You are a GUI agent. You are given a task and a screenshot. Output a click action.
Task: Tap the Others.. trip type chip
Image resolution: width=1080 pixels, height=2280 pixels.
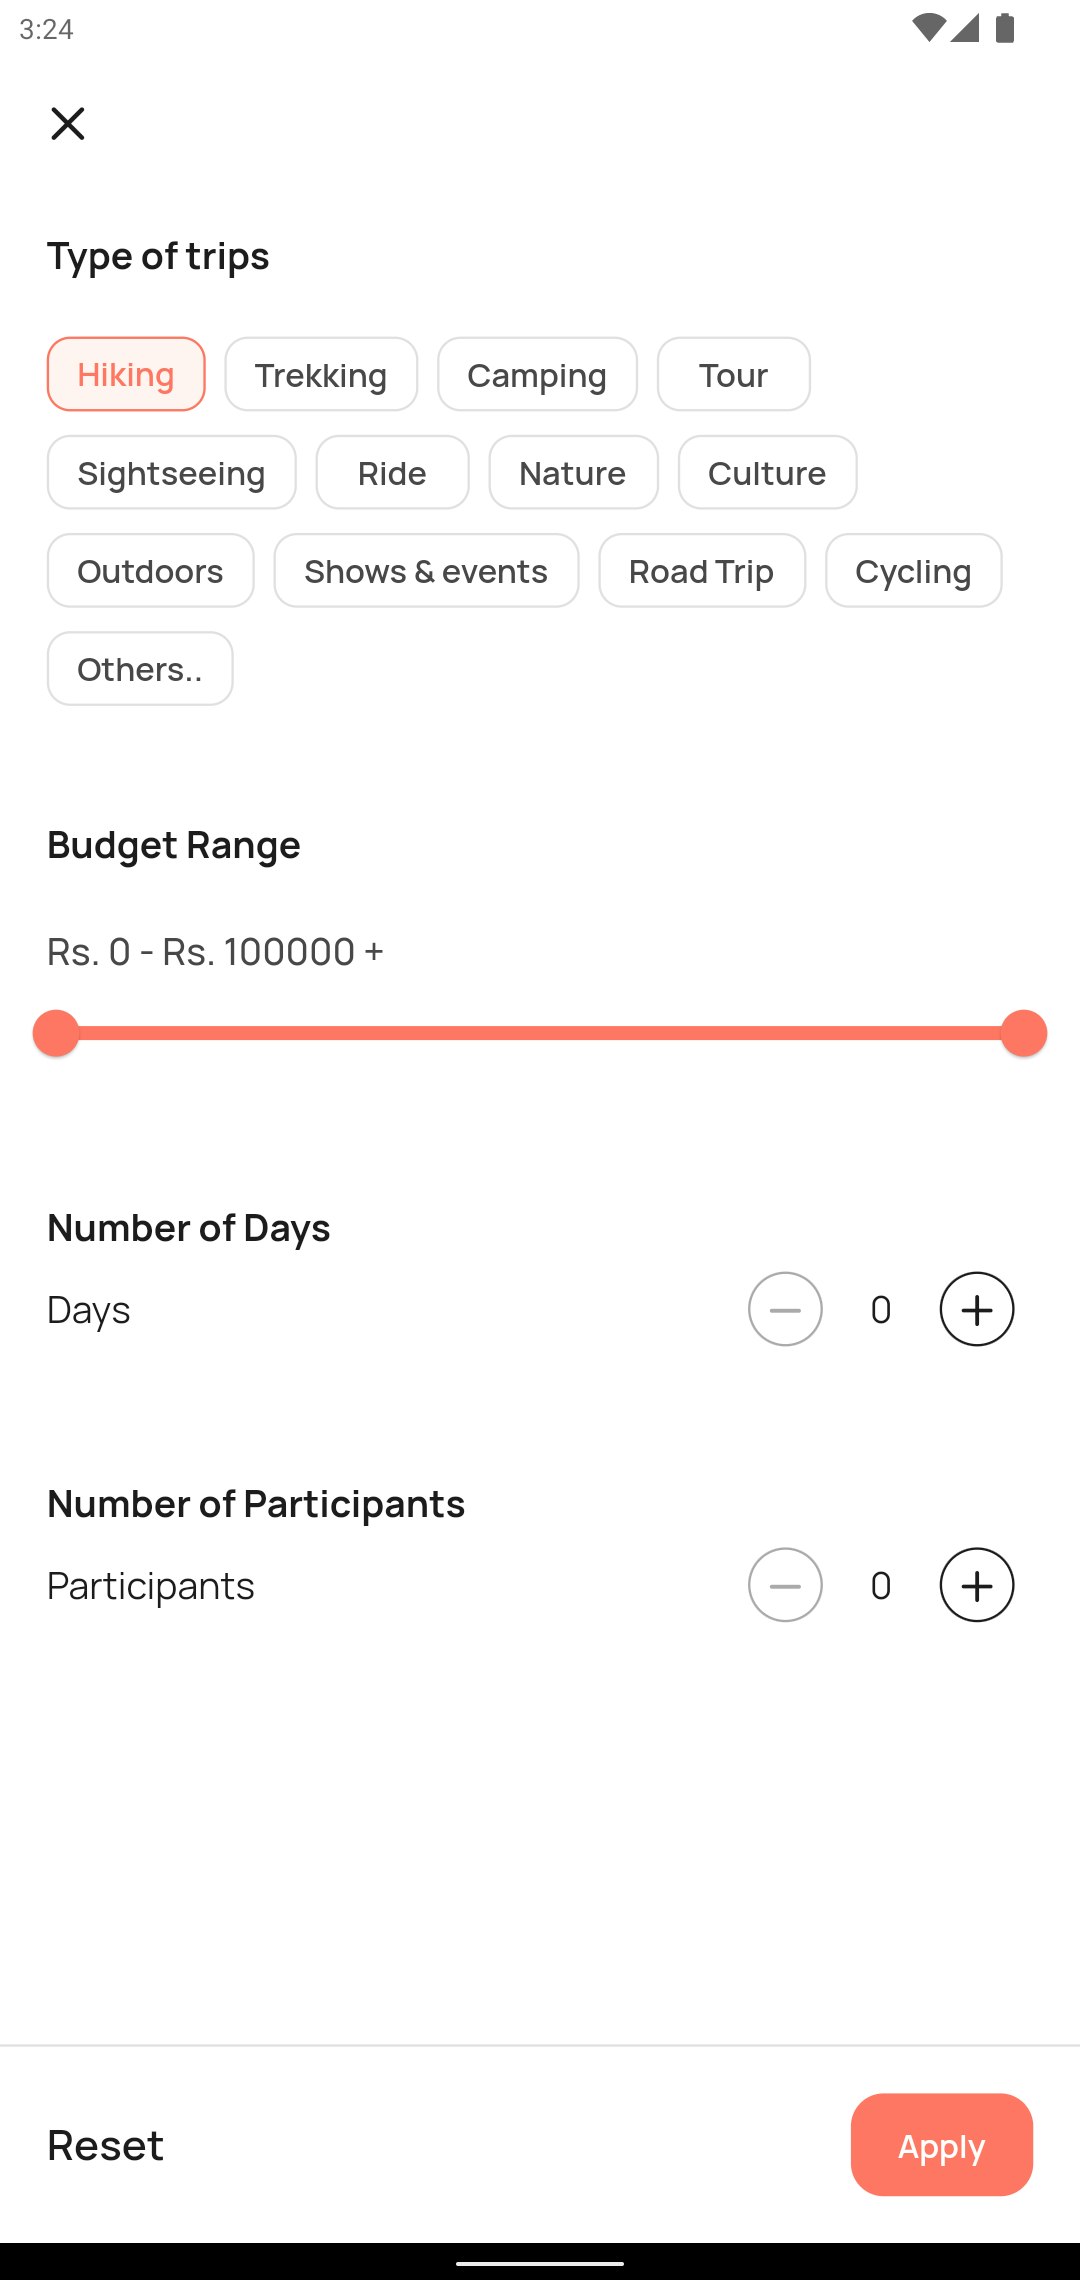click(x=140, y=668)
